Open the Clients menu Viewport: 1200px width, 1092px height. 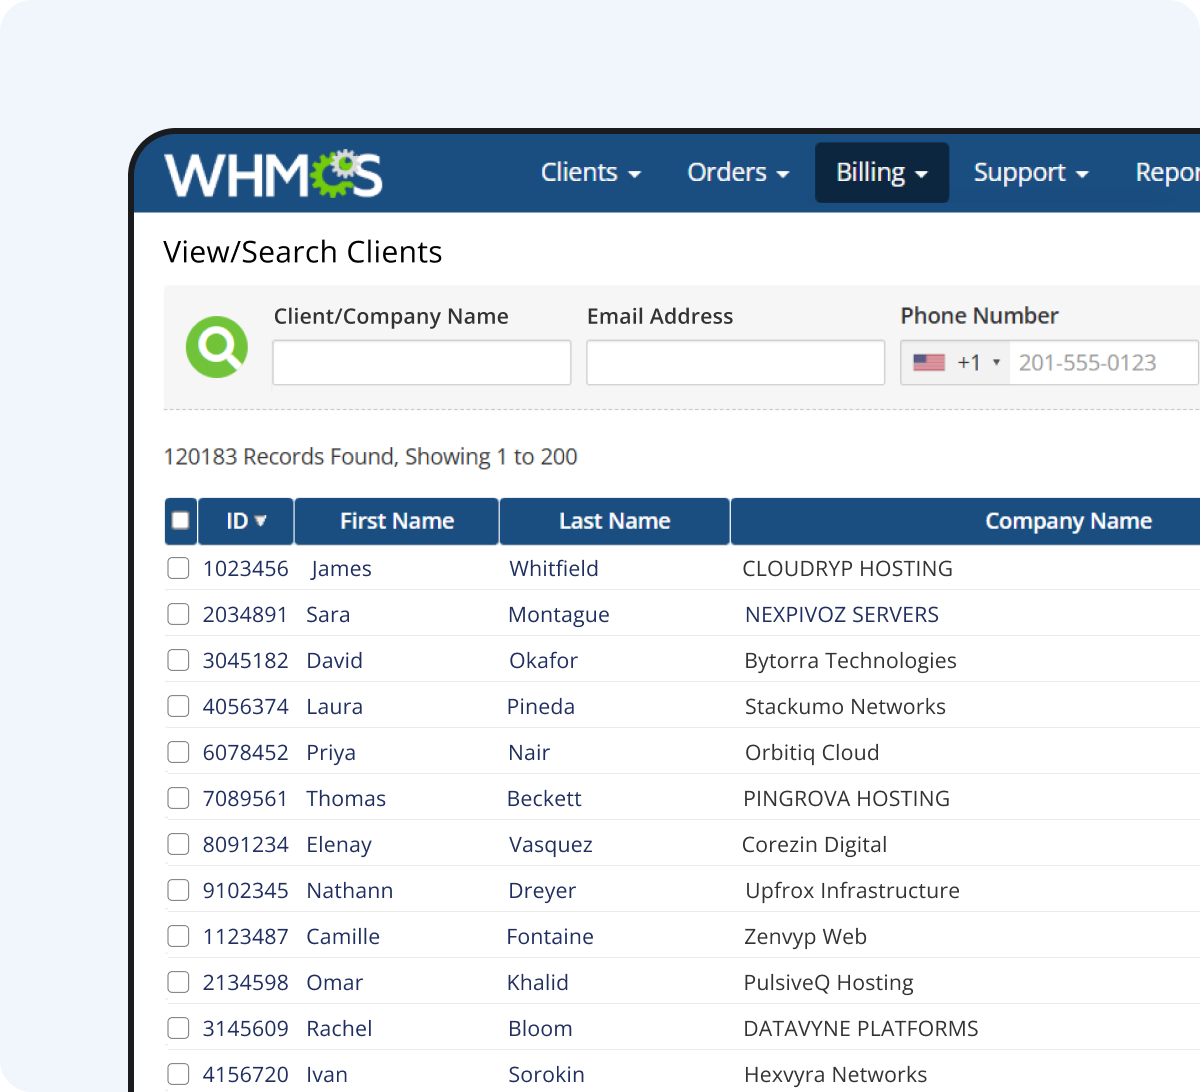[591, 172]
